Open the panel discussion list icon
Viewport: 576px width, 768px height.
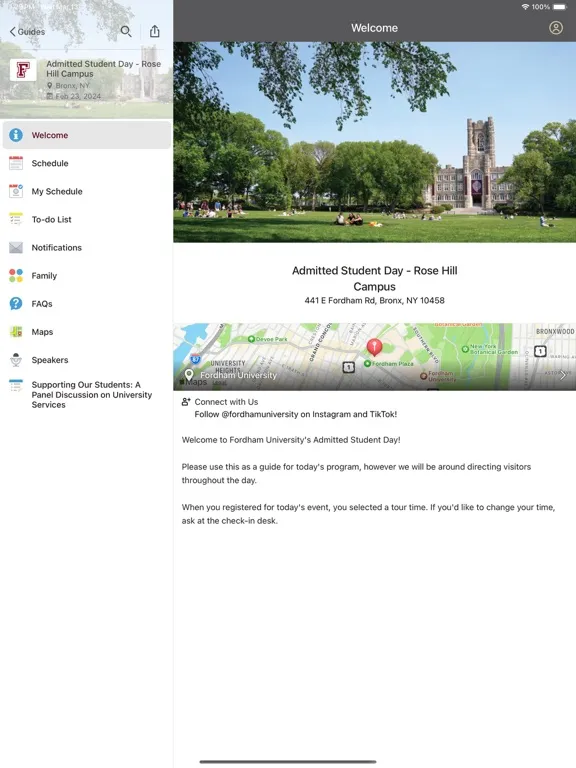pyautogui.click(x=16, y=385)
